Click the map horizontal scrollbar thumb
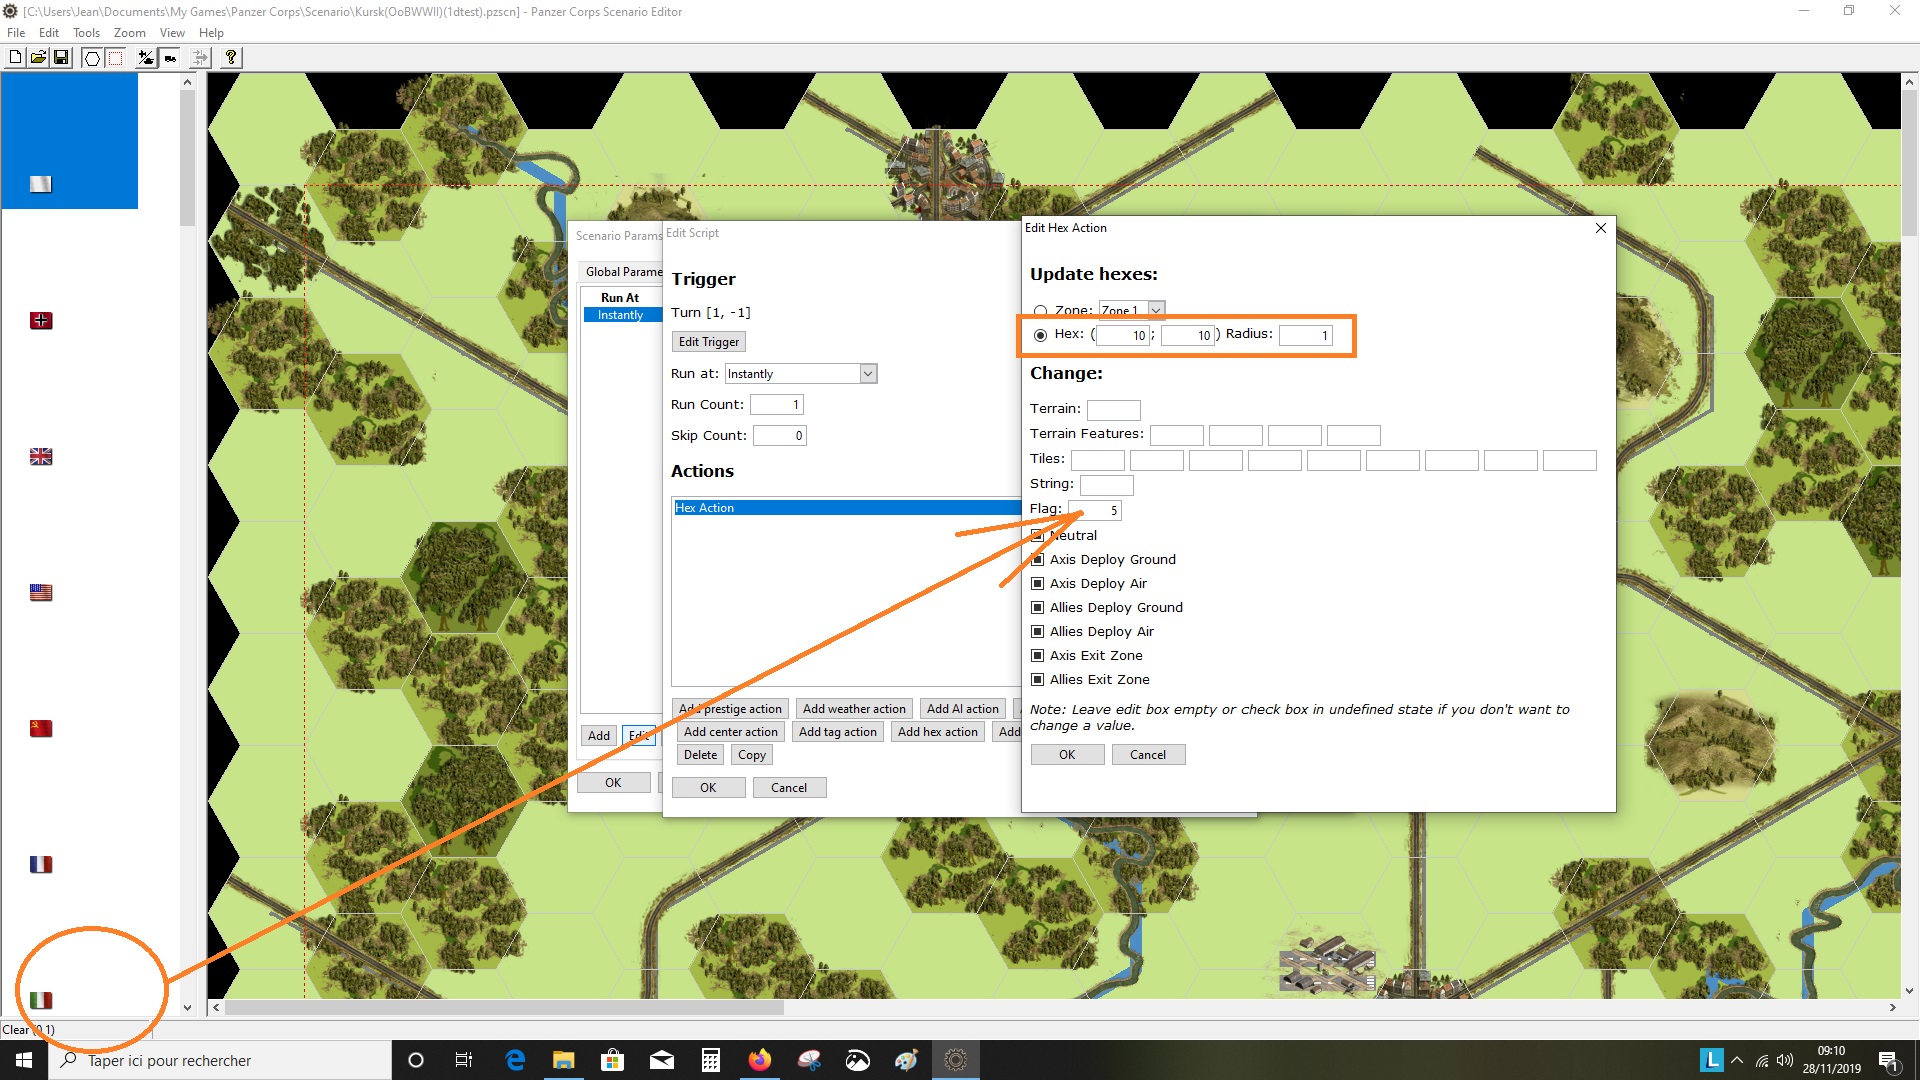The height and width of the screenshot is (1080, 1920). pyautogui.click(x=503, y=1008)
